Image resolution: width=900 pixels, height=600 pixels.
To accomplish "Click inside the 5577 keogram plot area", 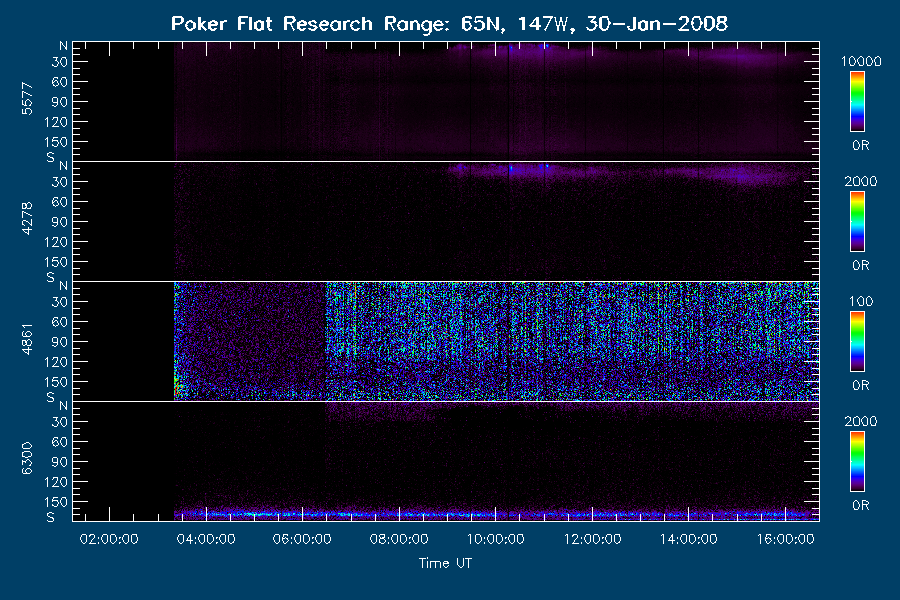I will pos(446,101).
